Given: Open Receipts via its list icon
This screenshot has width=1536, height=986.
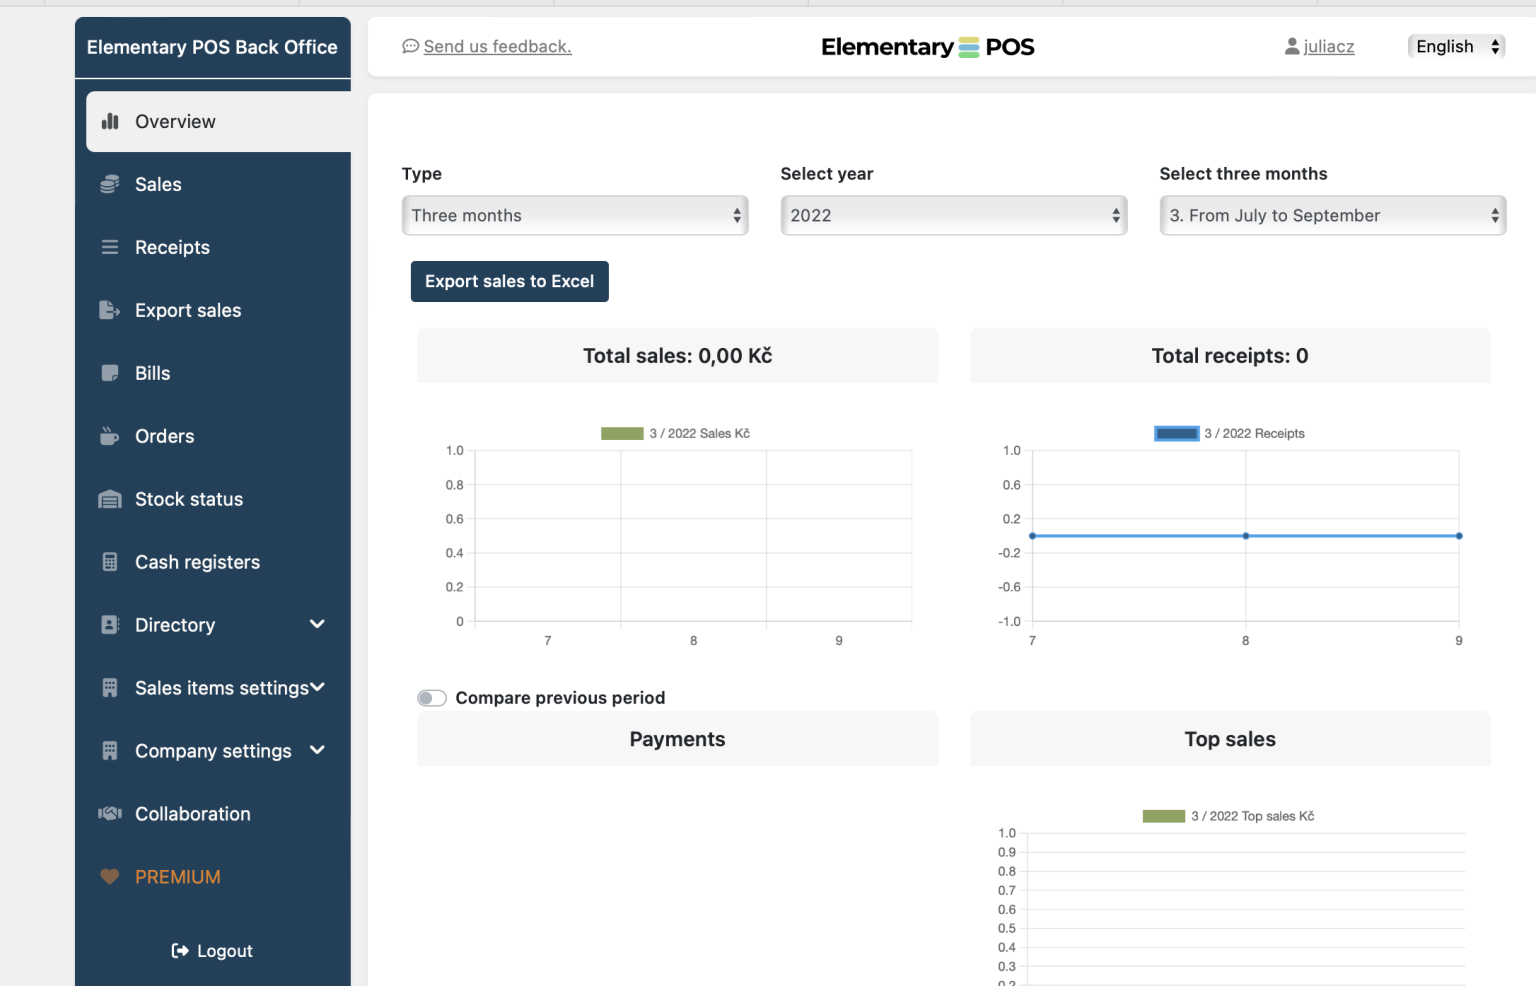Looking at the screenshot, I should point(108,247).
